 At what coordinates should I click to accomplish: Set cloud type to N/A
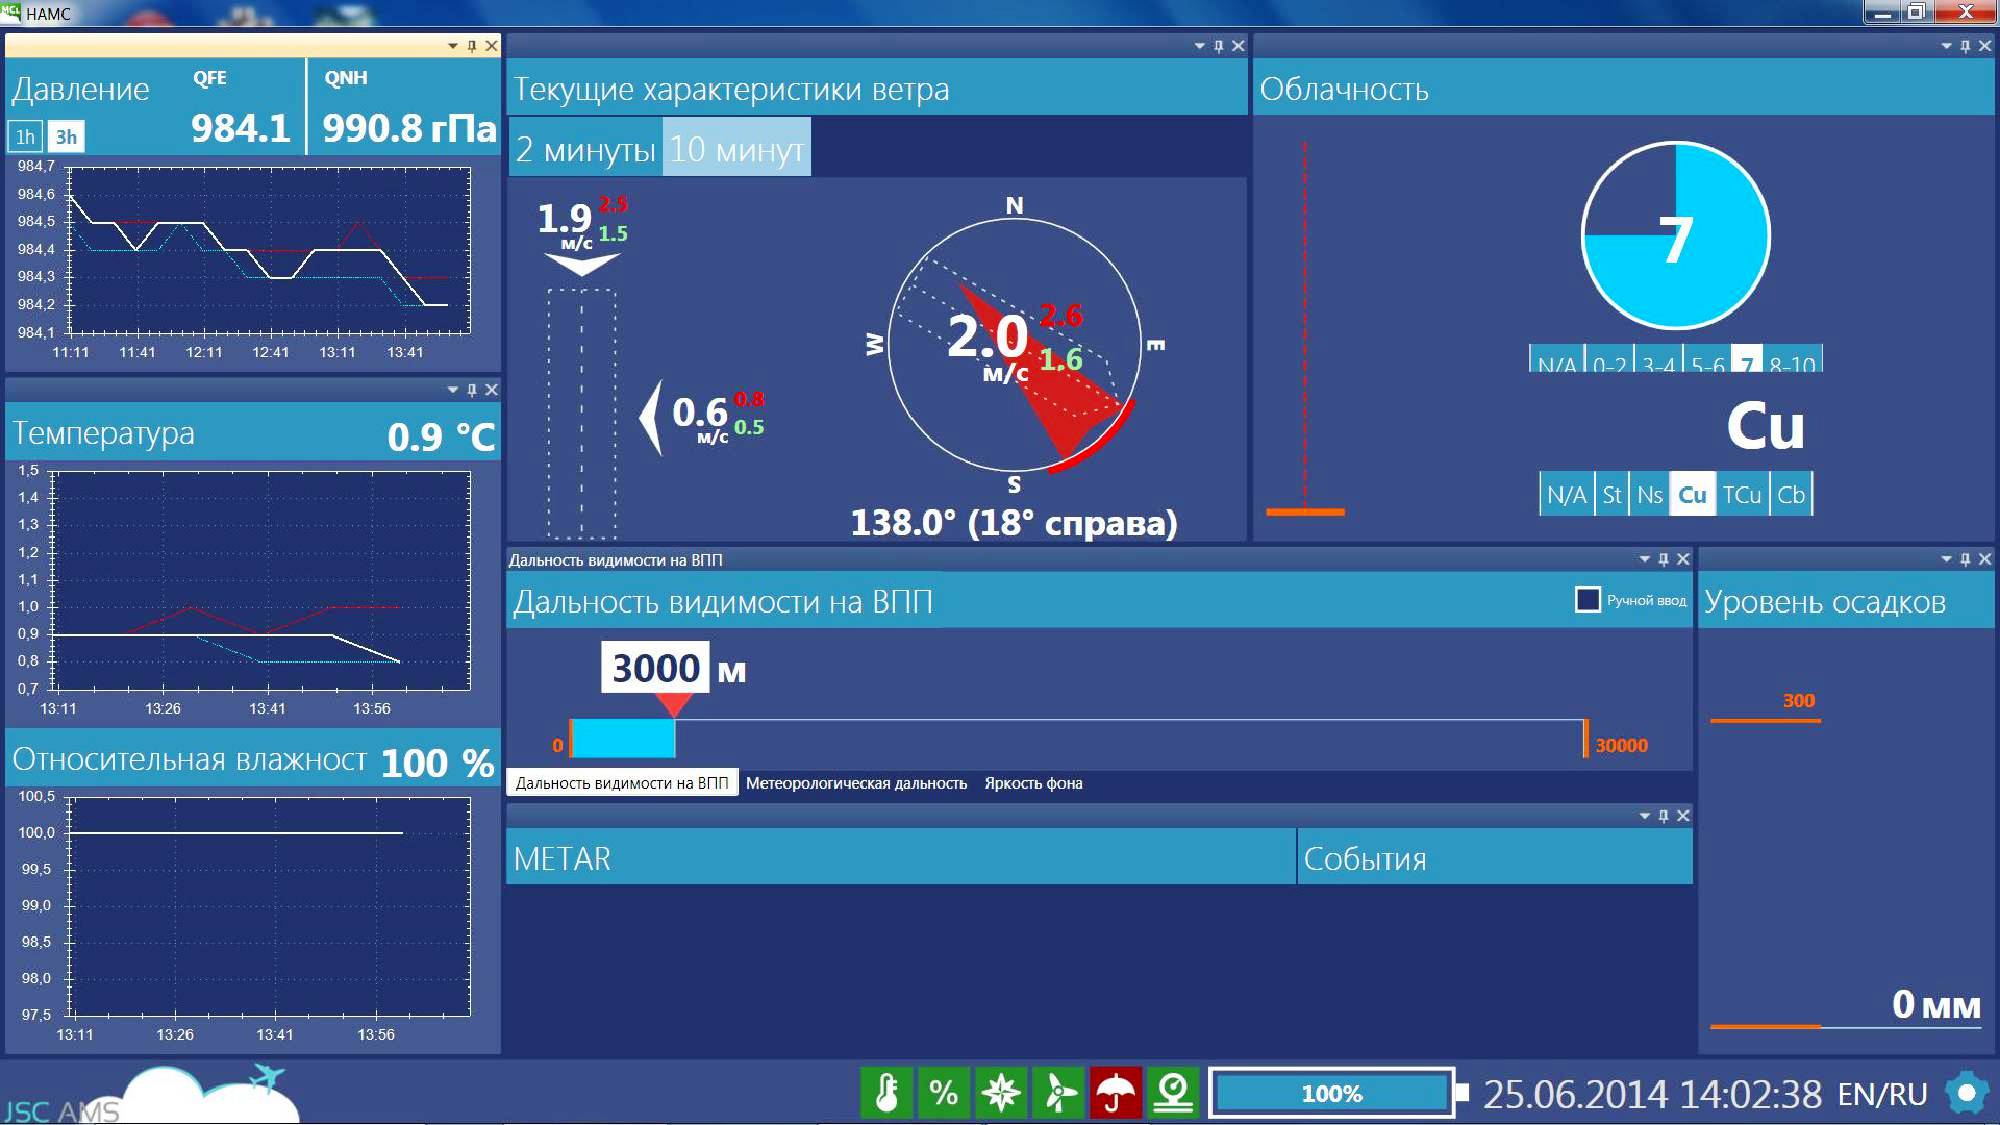click(1566, 494)
